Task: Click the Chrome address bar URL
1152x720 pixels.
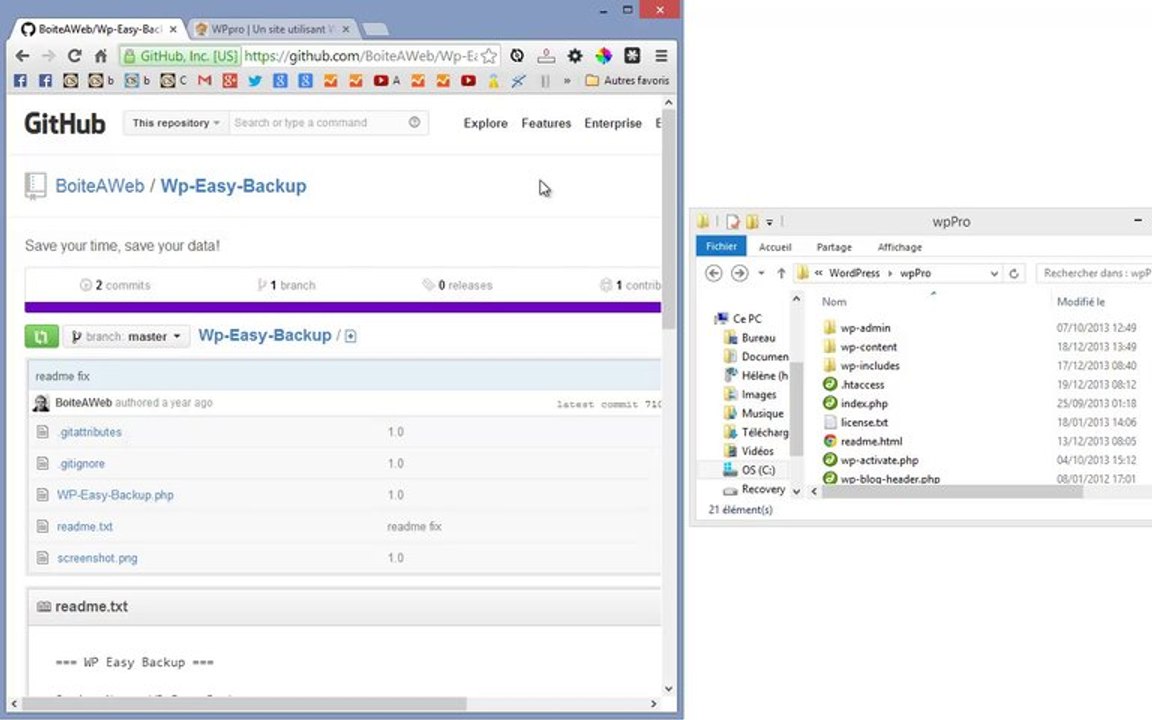Action: (x=360, y=56)
